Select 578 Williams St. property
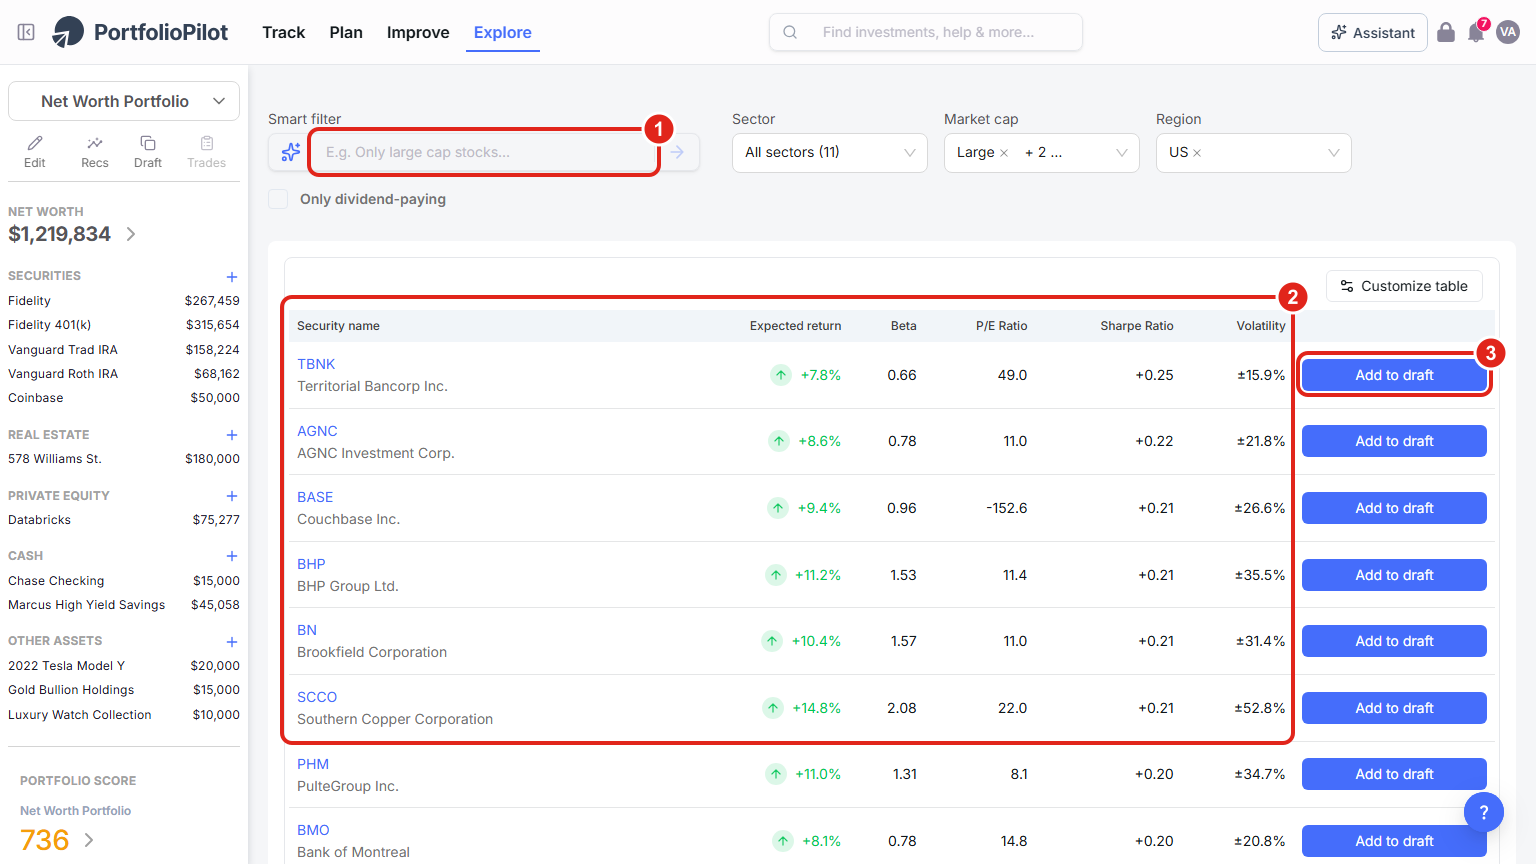 point(124,459)
